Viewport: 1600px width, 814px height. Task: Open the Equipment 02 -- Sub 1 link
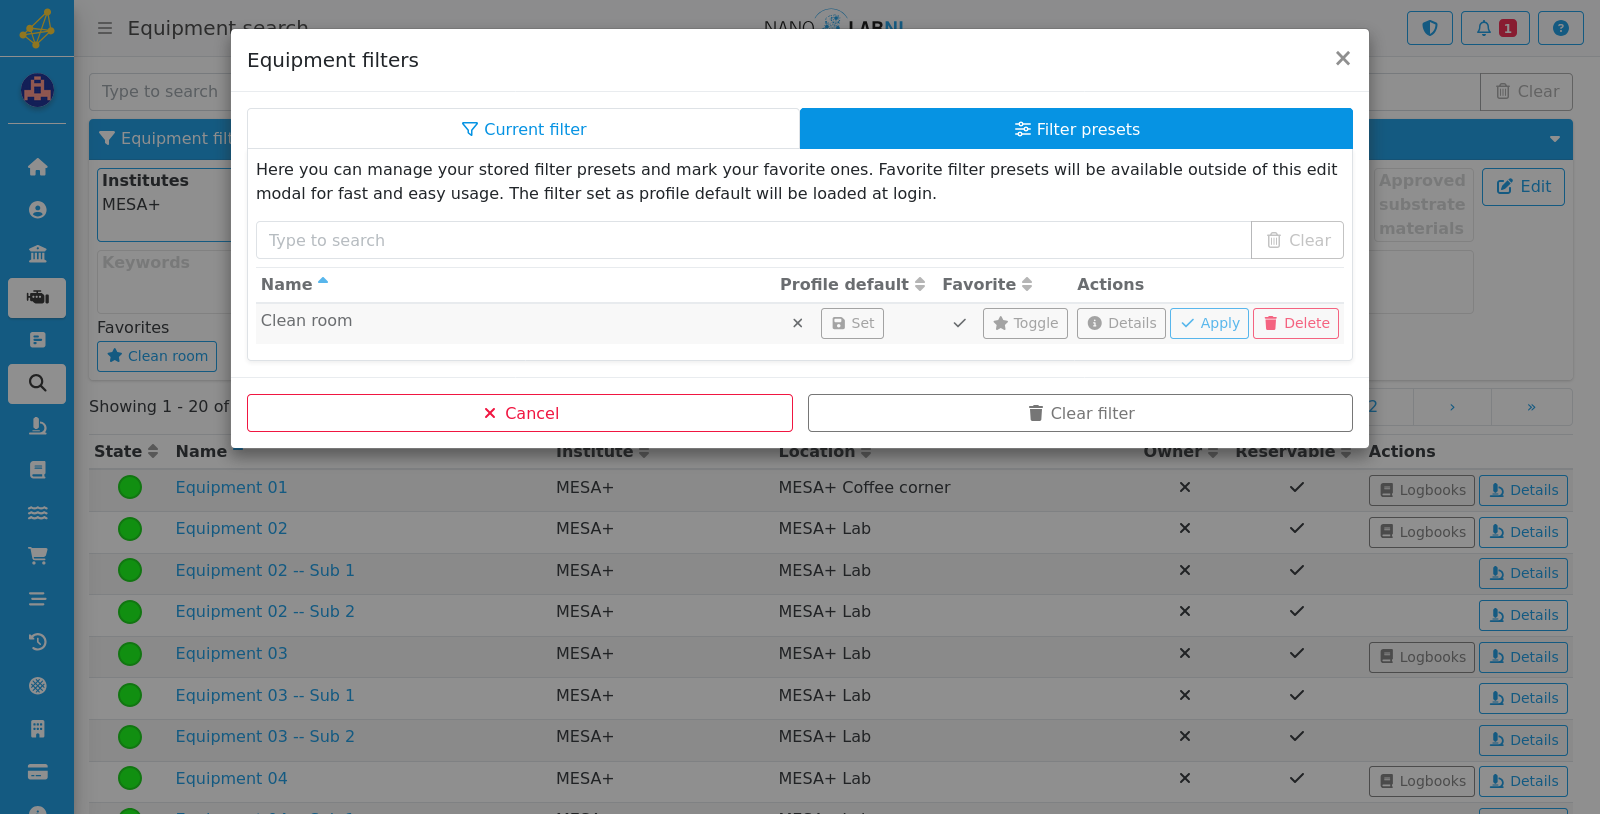(x=265, y=571)
